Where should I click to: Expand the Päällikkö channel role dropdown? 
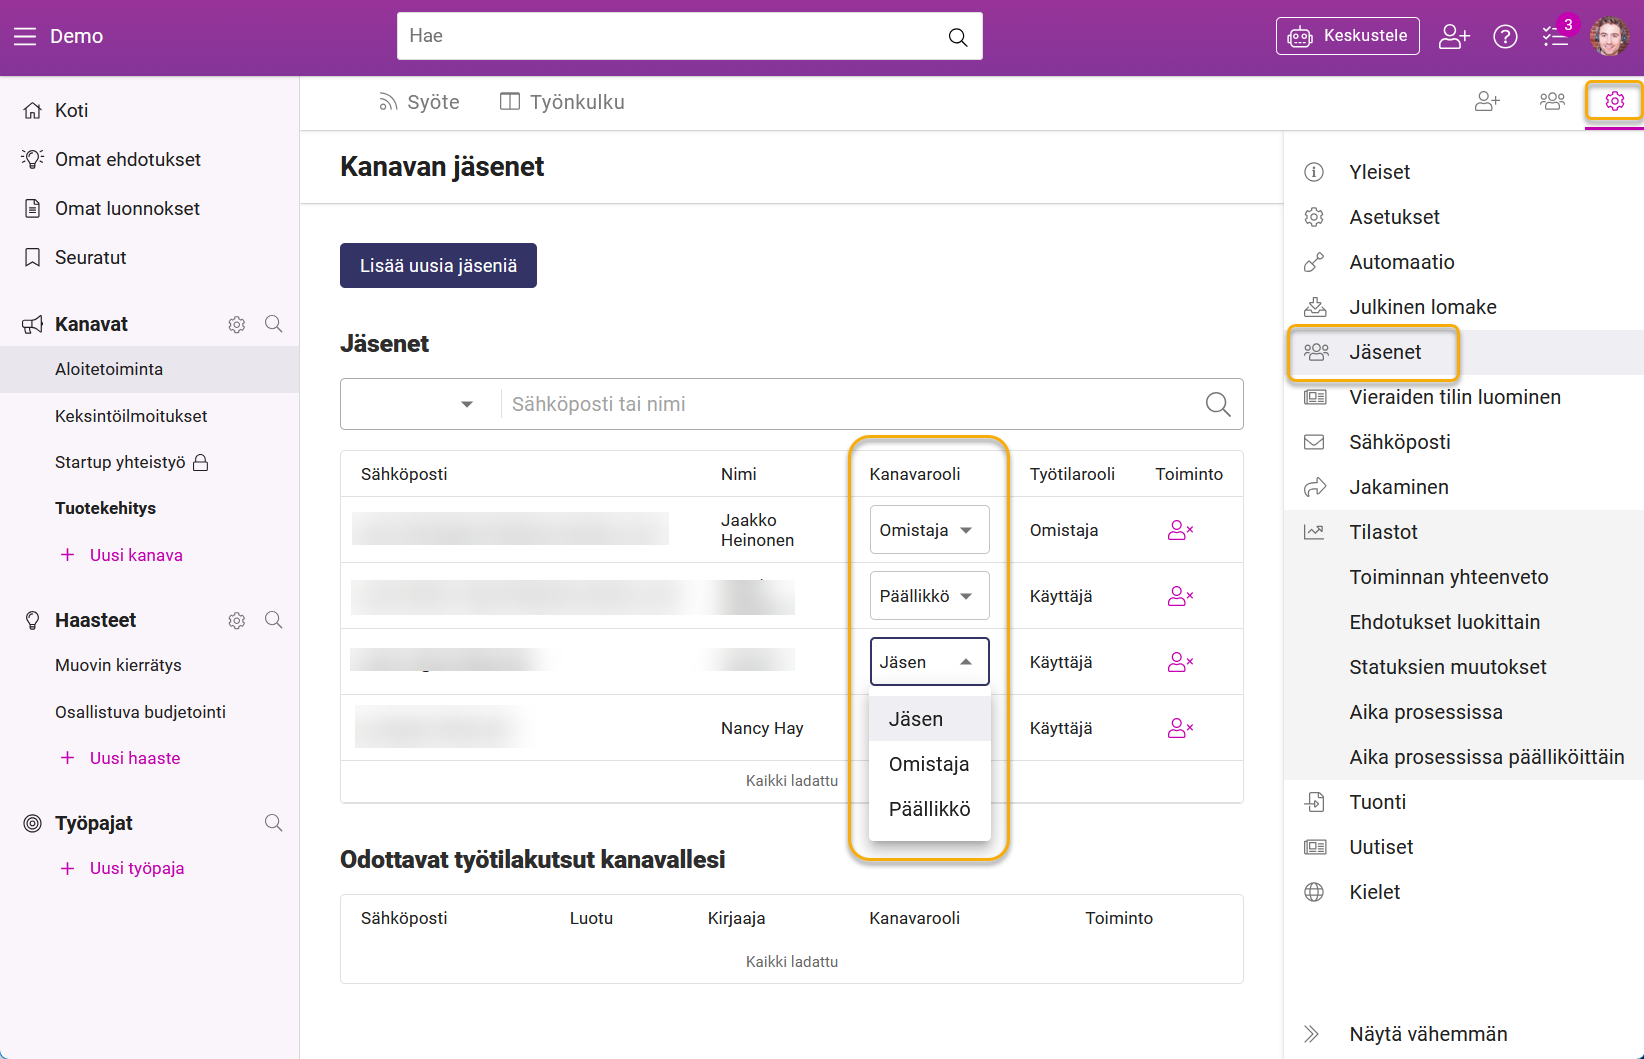pyautogui.click(x=929, y=596)
